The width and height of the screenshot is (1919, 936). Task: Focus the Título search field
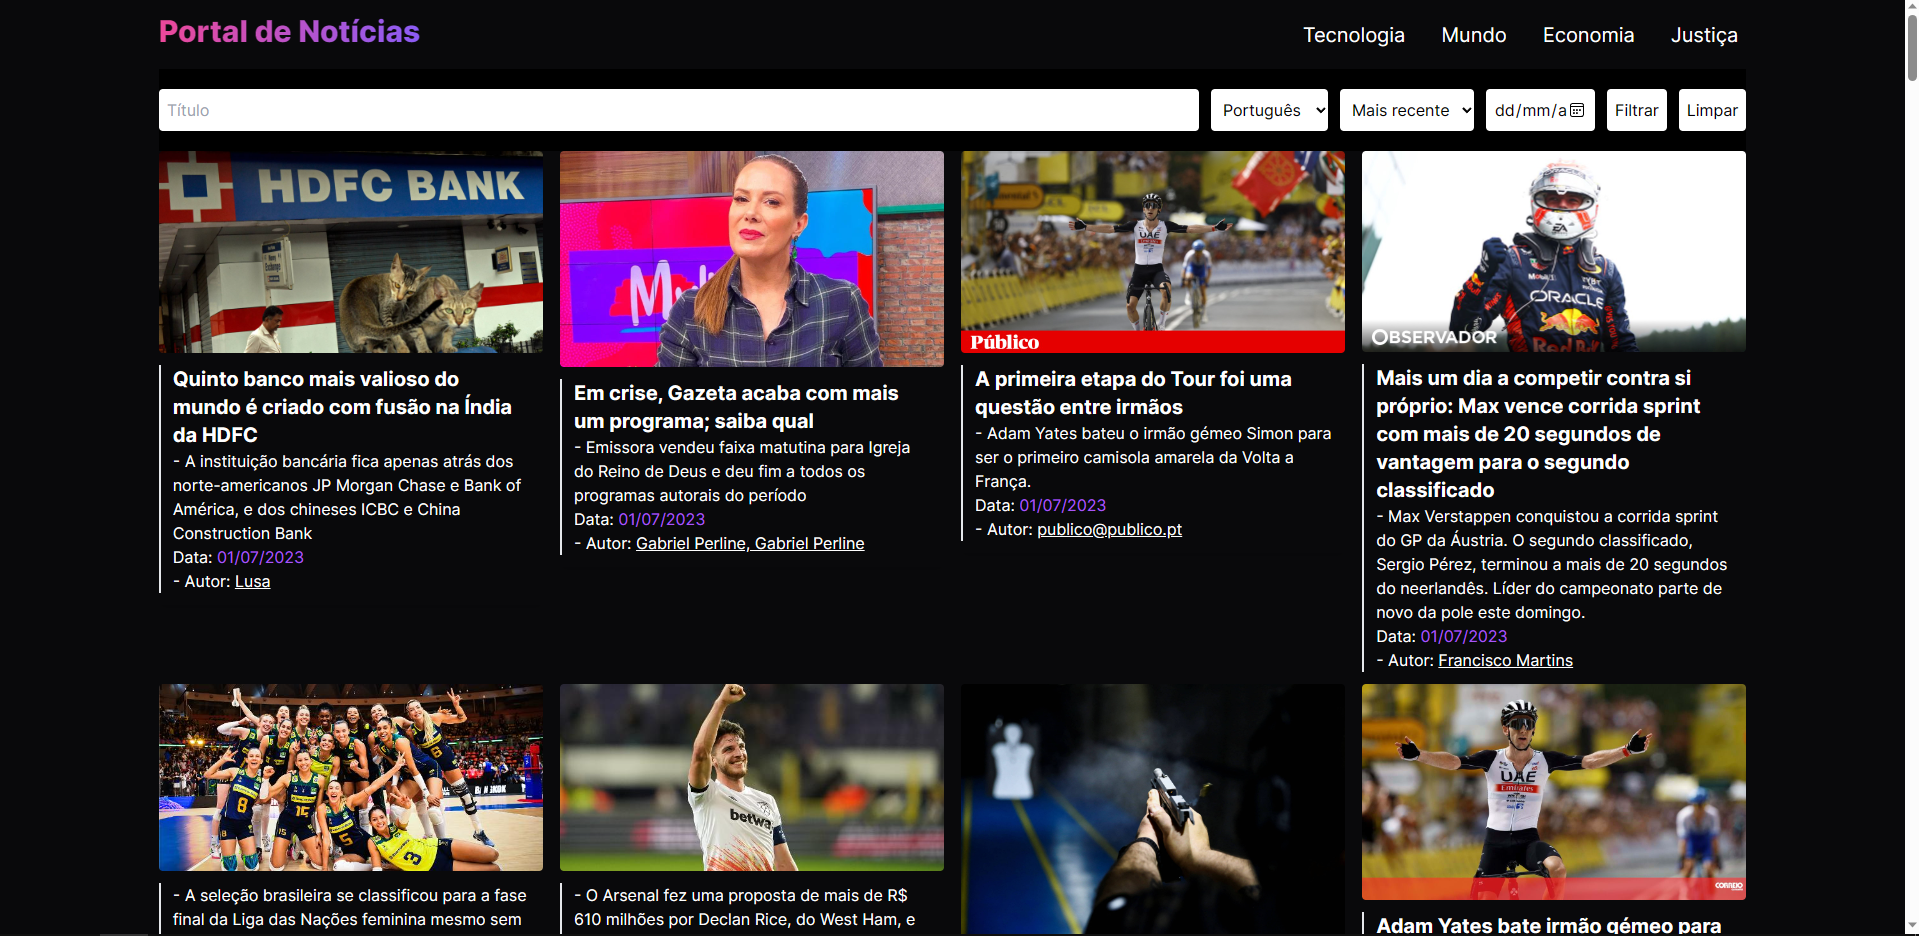click(x=678, y=110)
